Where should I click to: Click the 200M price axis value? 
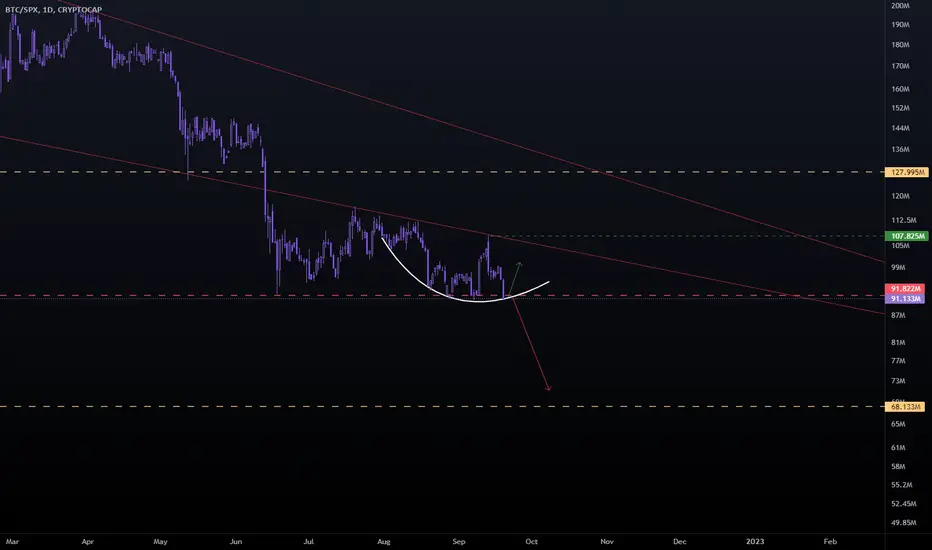pos(900,5)
